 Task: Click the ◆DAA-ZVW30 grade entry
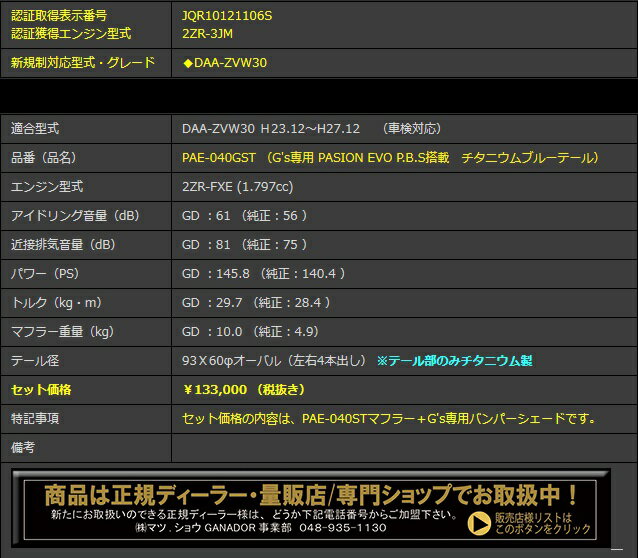pyautogui.click(x=225, y=62)
